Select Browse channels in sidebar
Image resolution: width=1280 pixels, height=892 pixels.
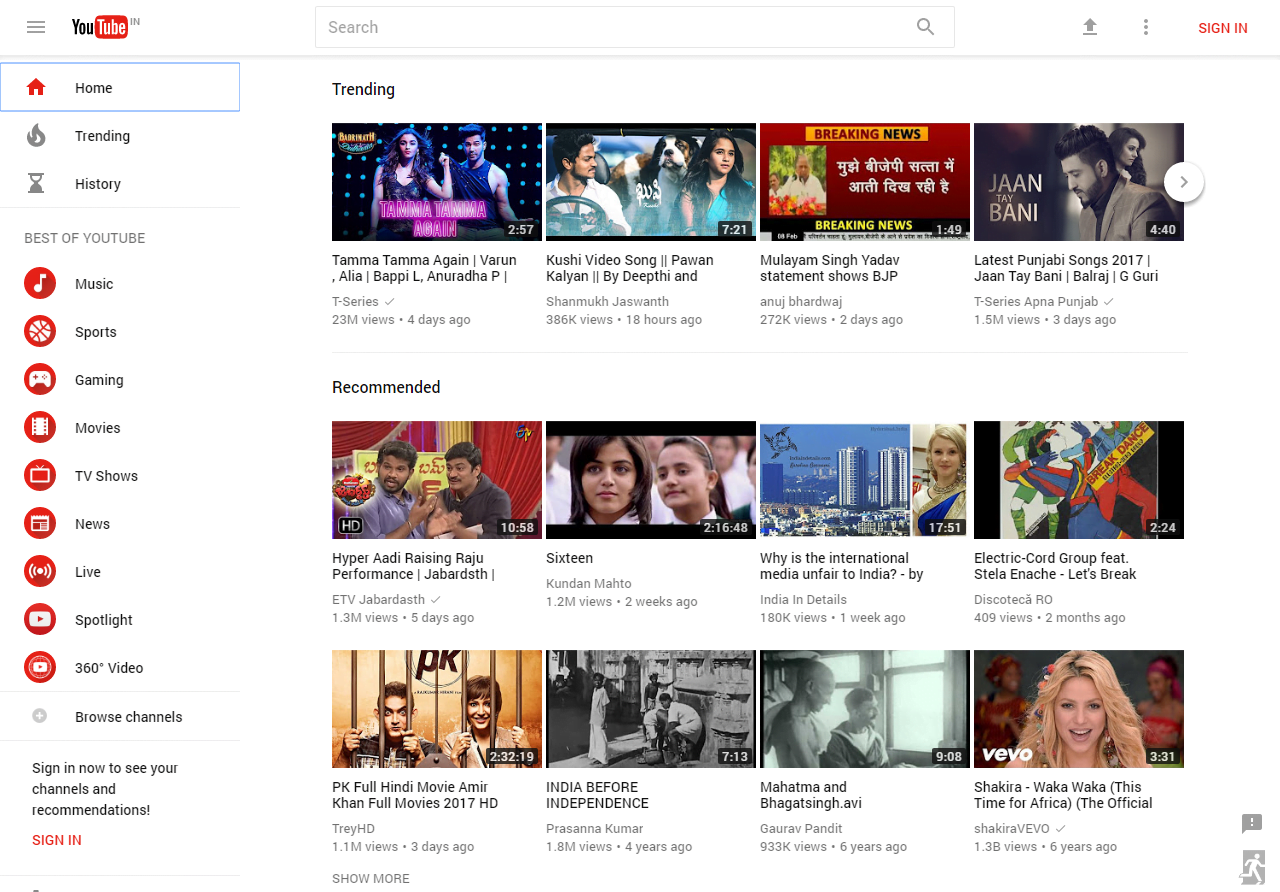click(128, 717)
